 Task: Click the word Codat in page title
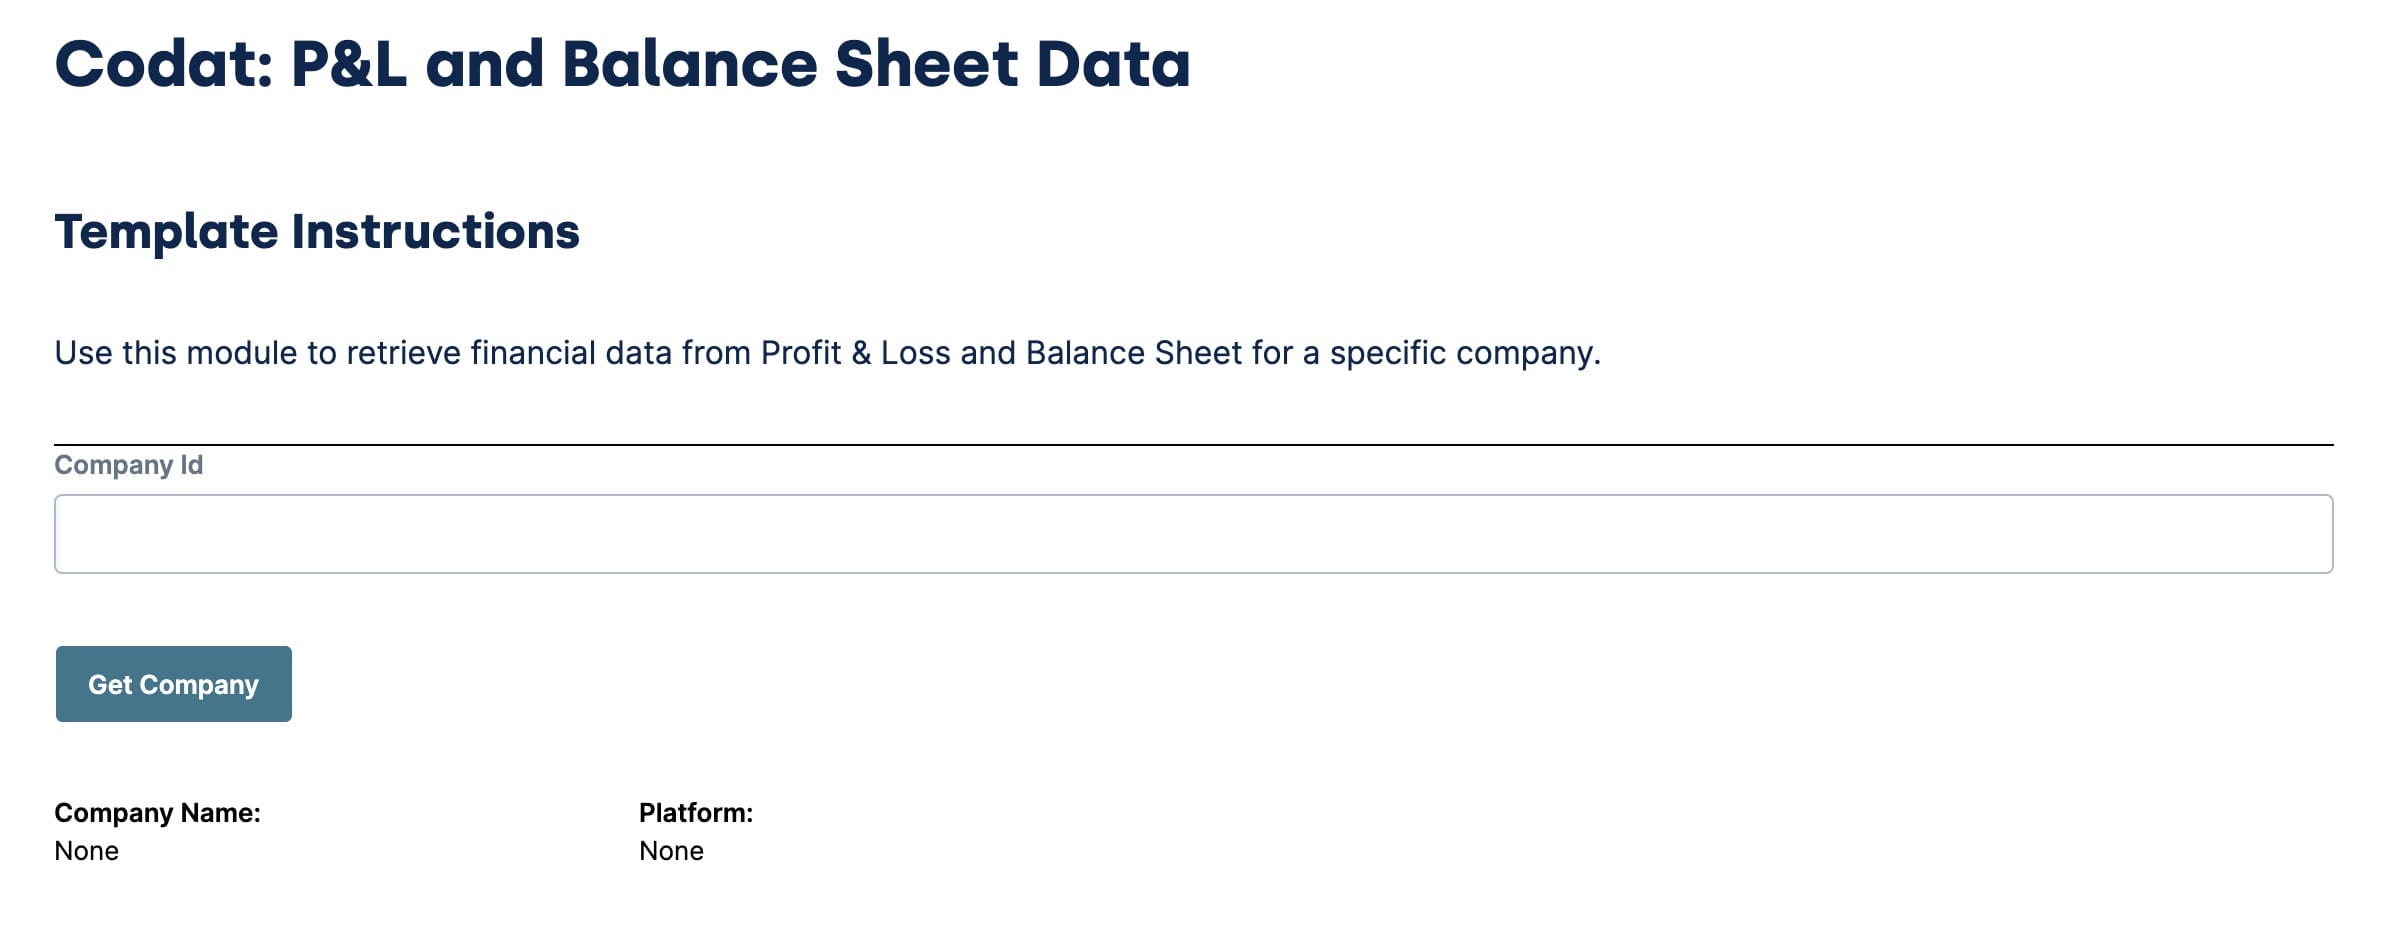[x=164, y=63]
